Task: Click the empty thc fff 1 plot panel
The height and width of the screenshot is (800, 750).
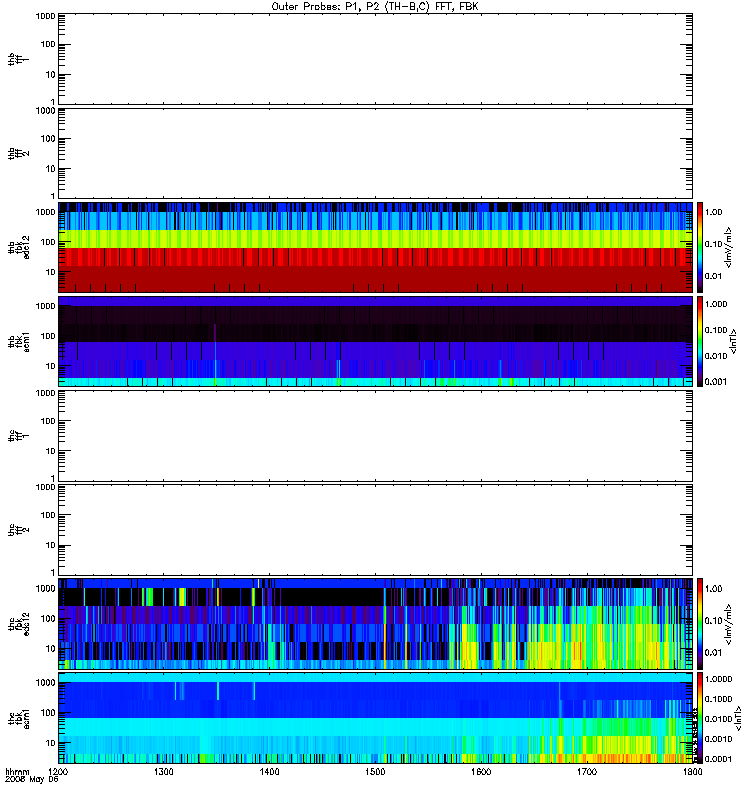Action: [376, 435]
